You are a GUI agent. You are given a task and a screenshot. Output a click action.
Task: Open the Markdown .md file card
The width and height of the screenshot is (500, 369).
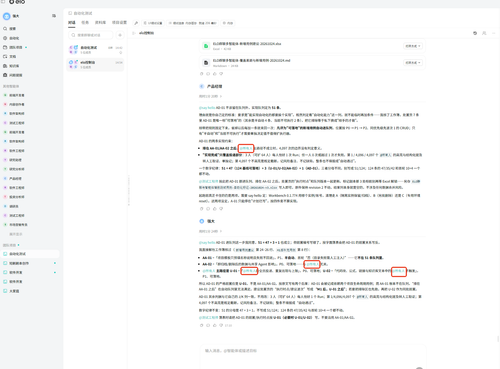[313, 63]
